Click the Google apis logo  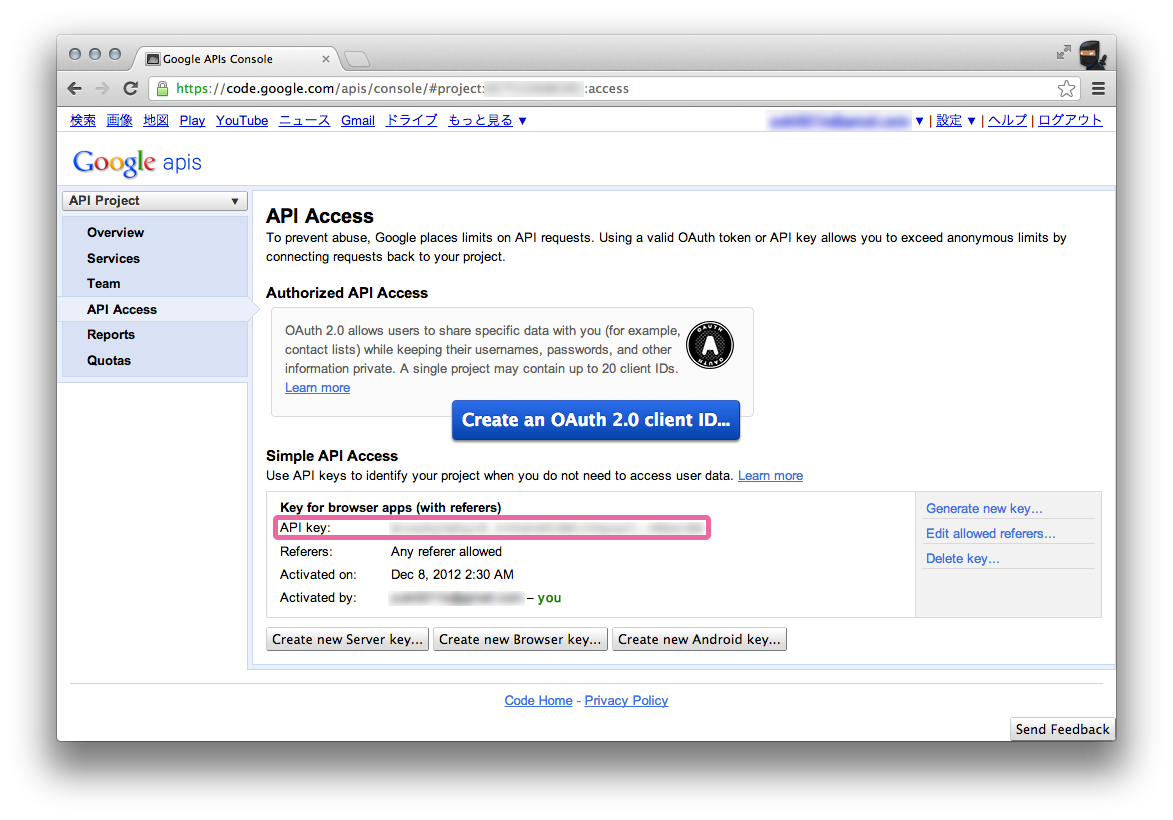137,162
